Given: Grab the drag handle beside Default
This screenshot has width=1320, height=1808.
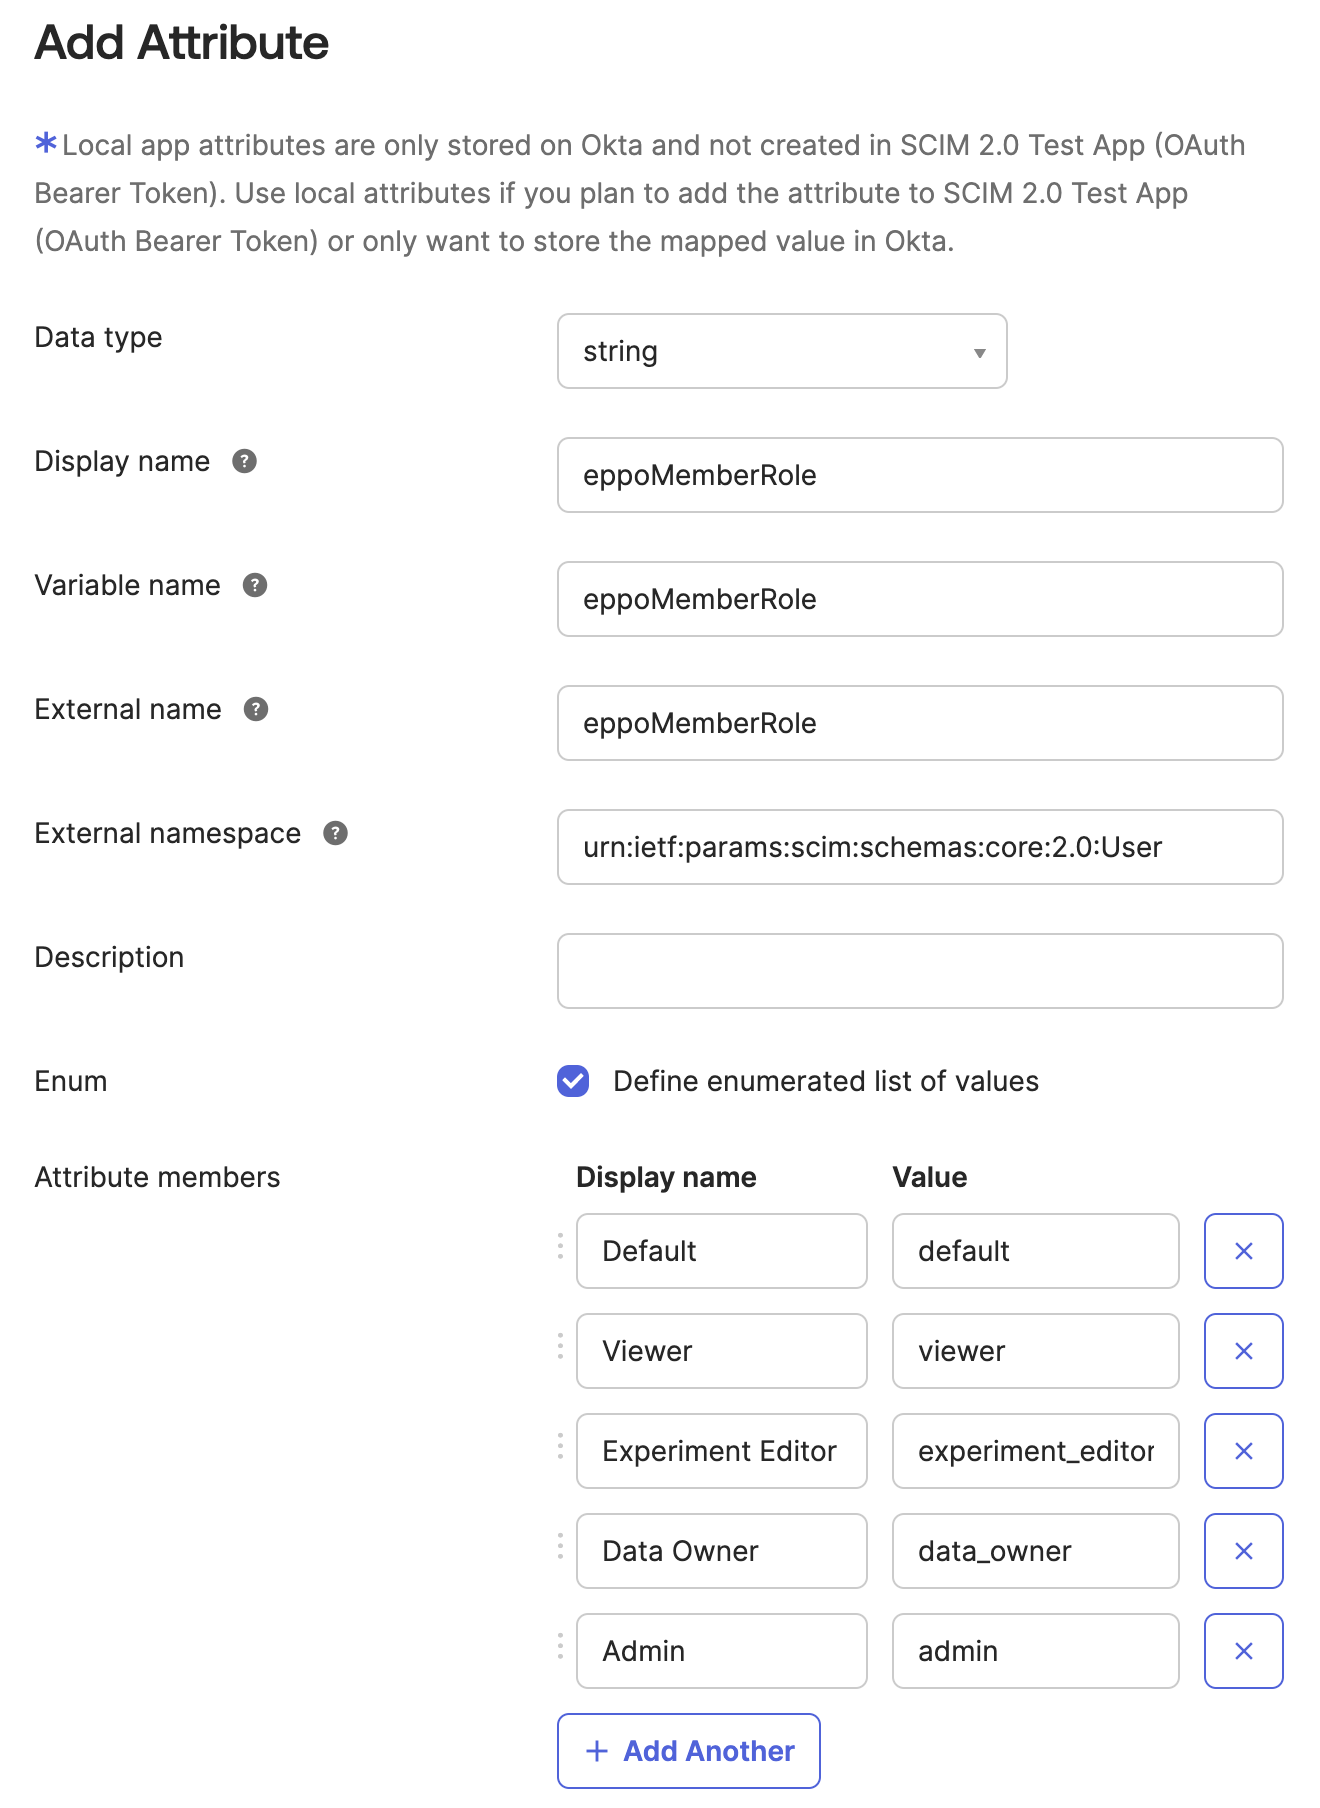Looking at the screenshot, I should click(x=560, y=1246).
